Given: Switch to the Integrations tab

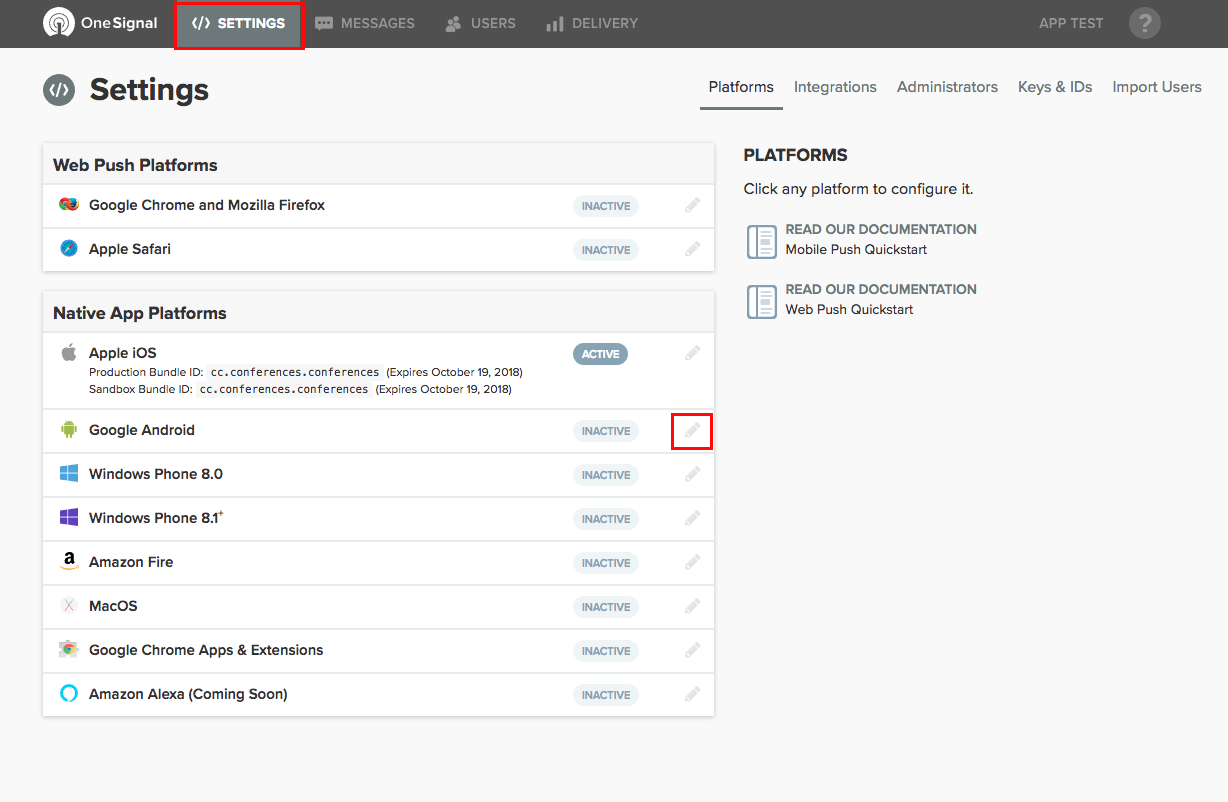Looking at the screenshot, I should (x=835, y=87).
